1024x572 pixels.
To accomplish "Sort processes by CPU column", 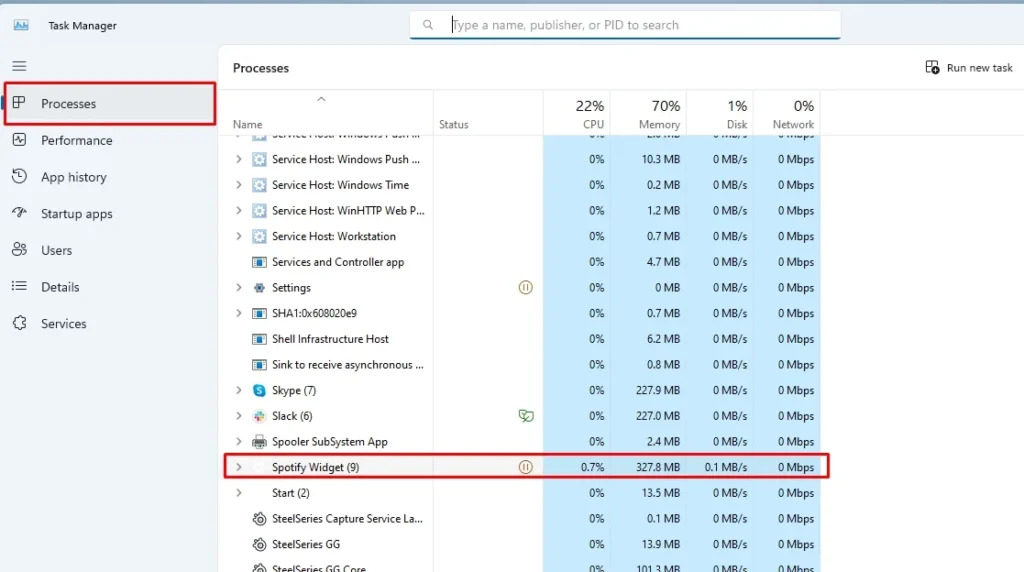I will pyautogui.click(x=577, y=114).
